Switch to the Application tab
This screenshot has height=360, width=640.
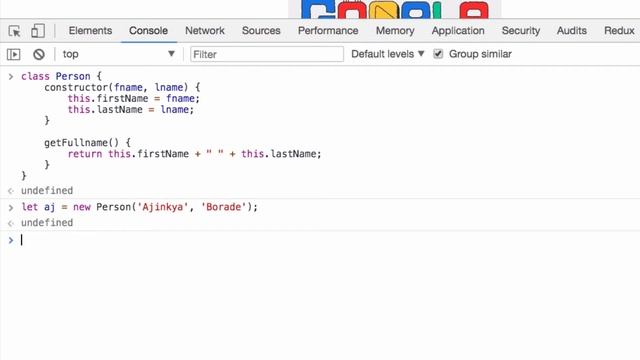[458, 31]
